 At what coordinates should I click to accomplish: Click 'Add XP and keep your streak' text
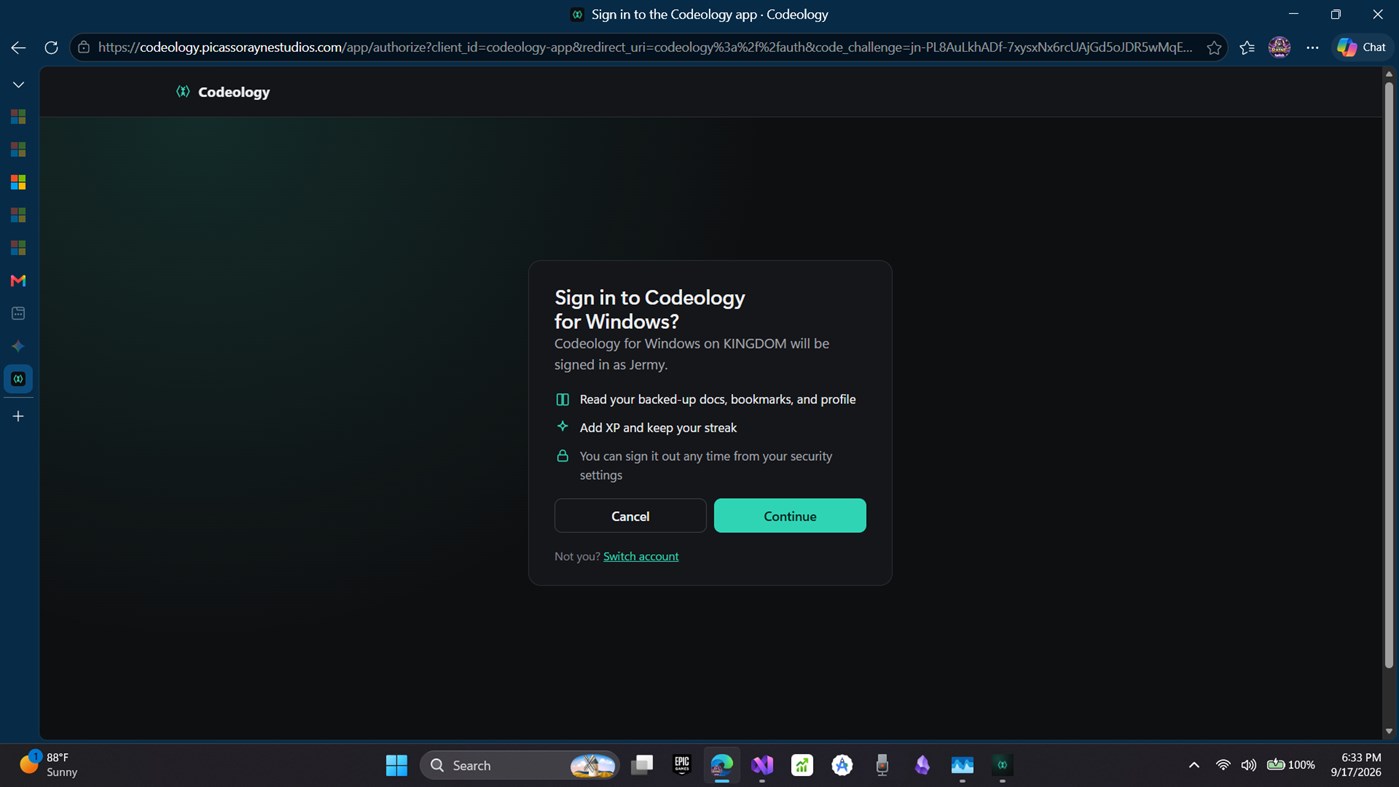coord(658,427)
